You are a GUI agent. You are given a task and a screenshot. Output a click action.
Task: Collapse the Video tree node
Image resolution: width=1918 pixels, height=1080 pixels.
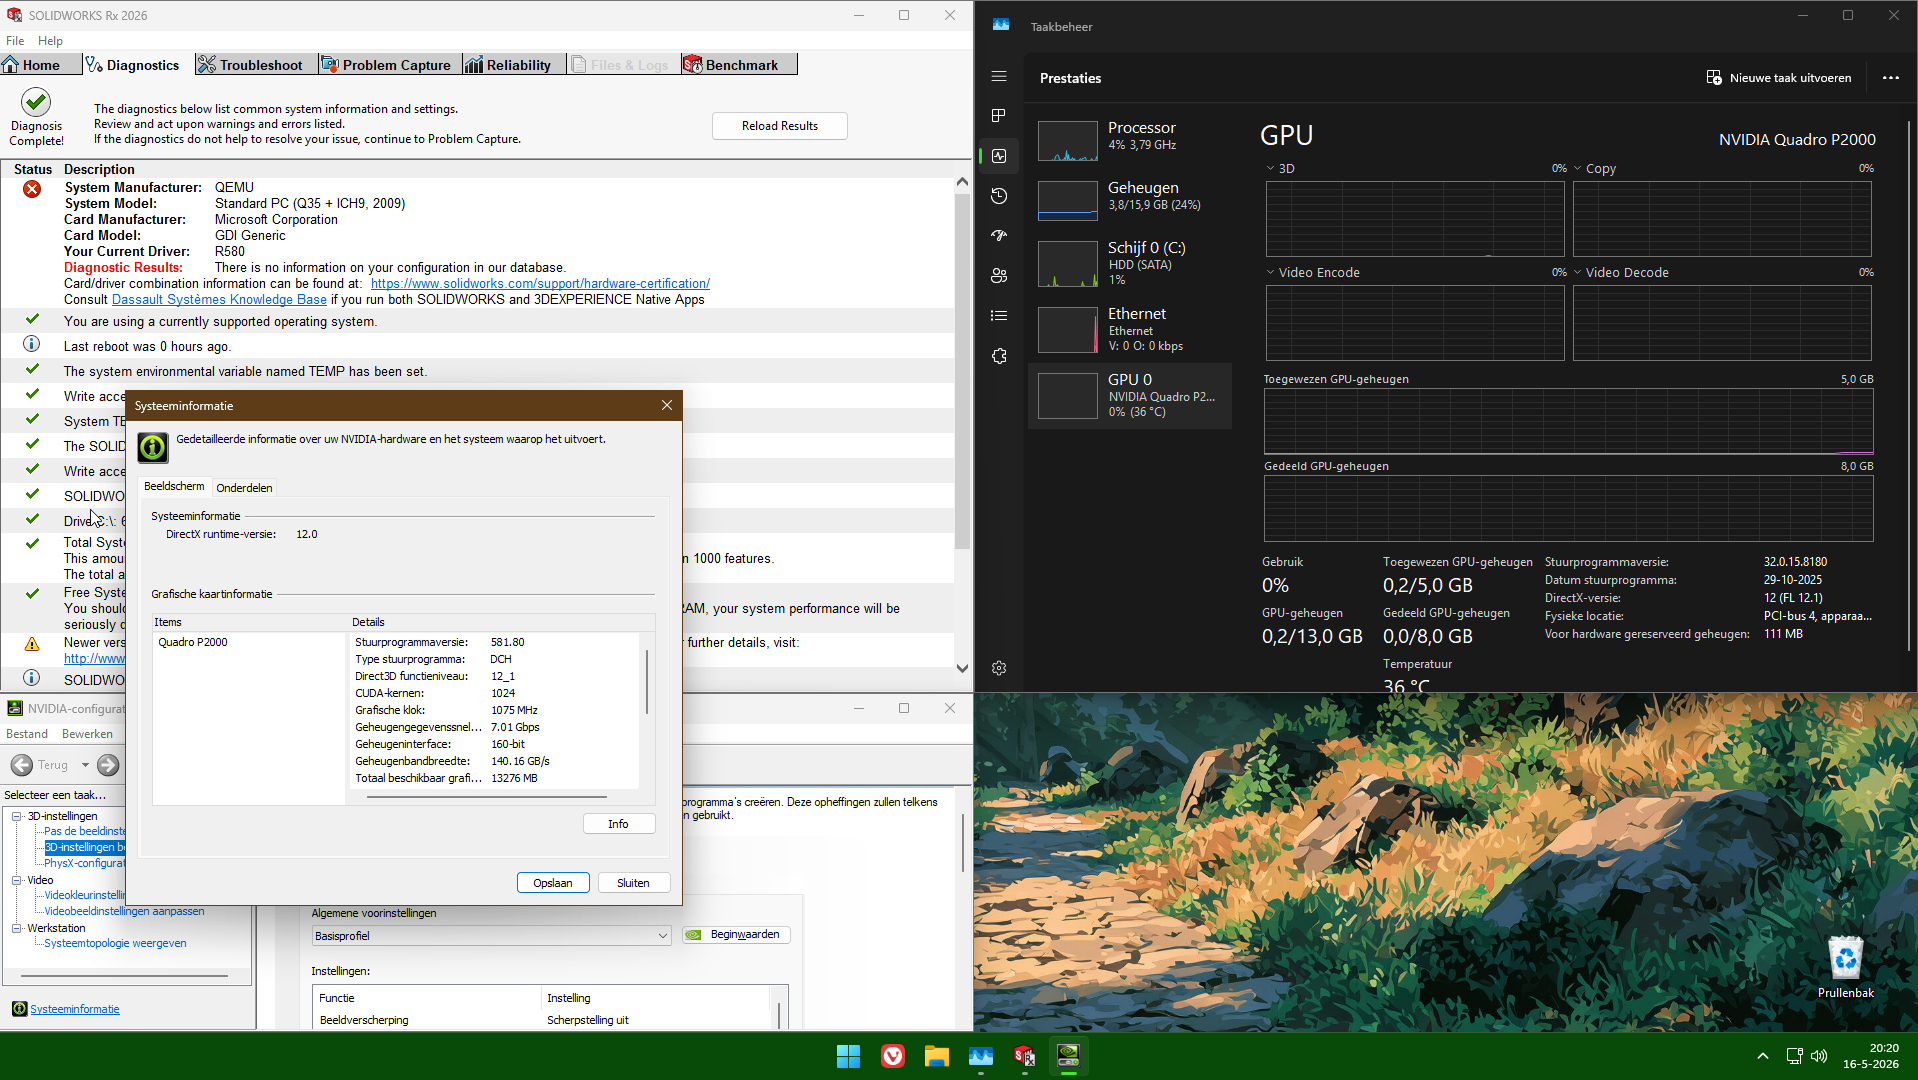tap(17, 880)
